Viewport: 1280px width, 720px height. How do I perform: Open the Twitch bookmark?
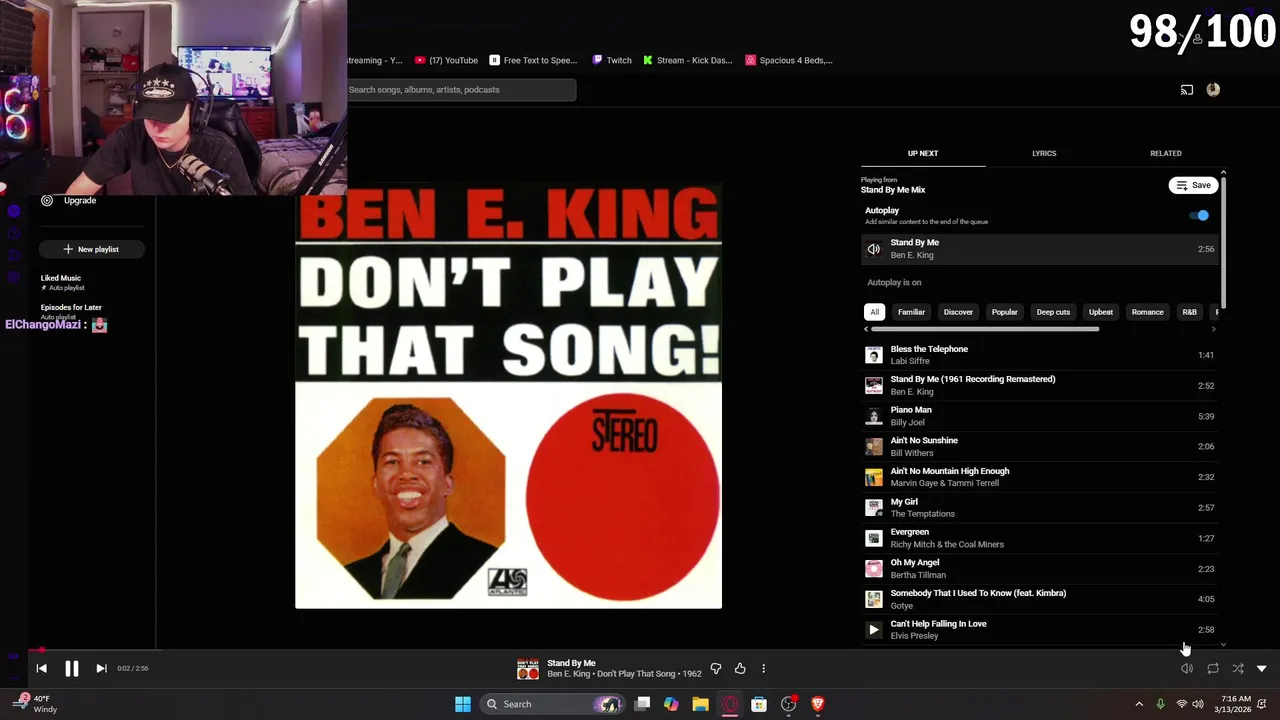[x=611, y=60]
